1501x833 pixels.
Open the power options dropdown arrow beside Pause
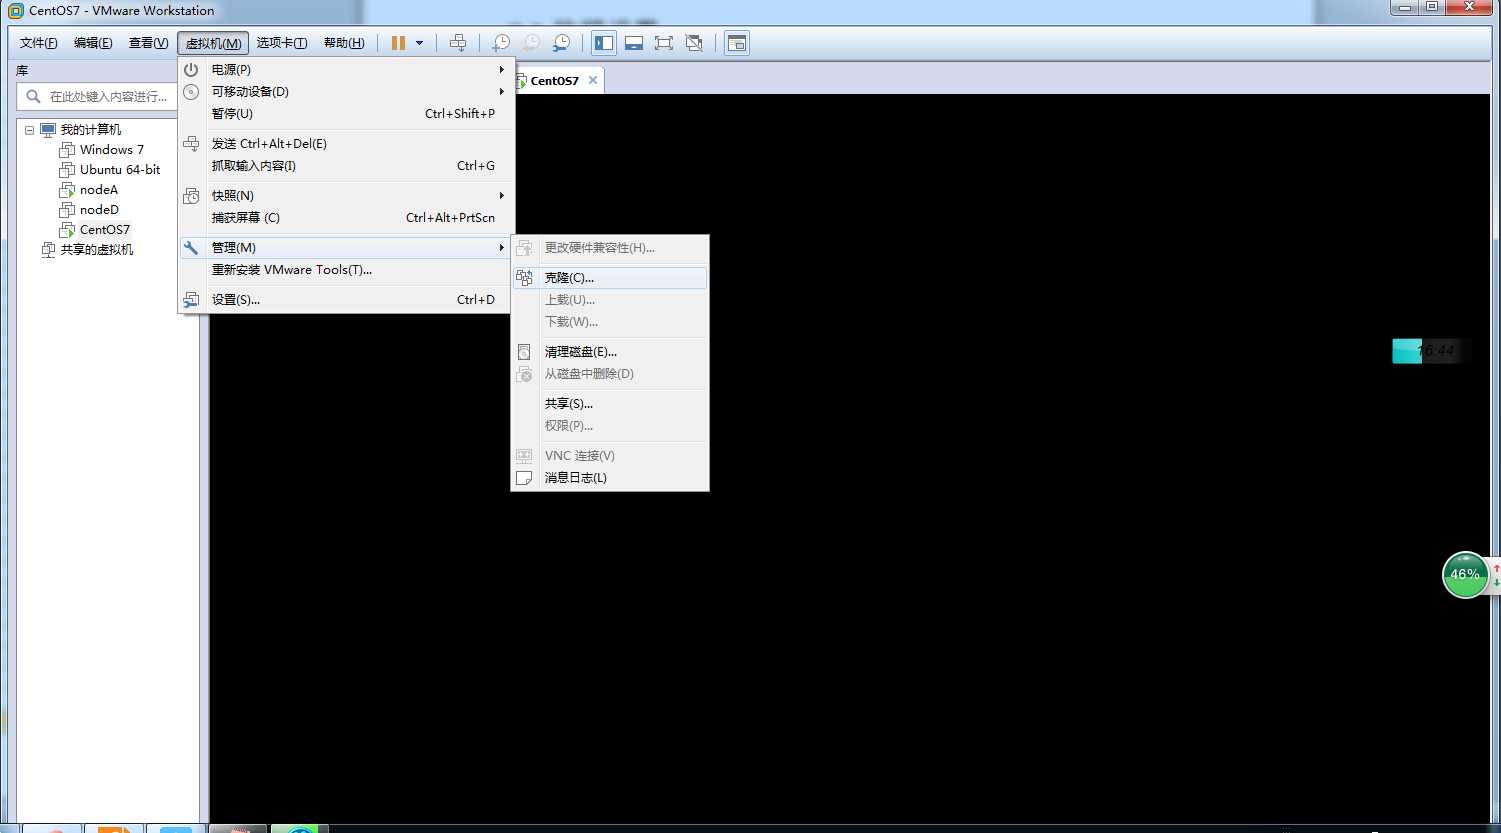click(x=420, y=43)
